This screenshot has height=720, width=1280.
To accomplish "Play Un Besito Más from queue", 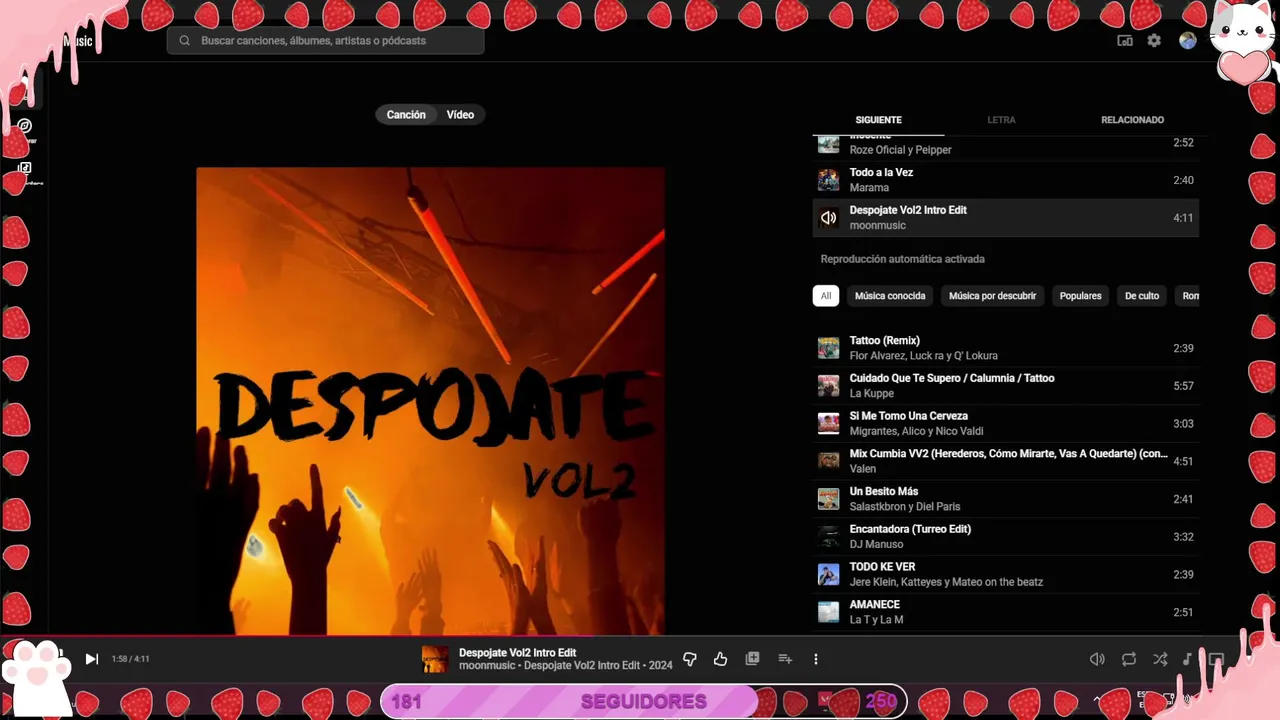I will coord(1005,499).
